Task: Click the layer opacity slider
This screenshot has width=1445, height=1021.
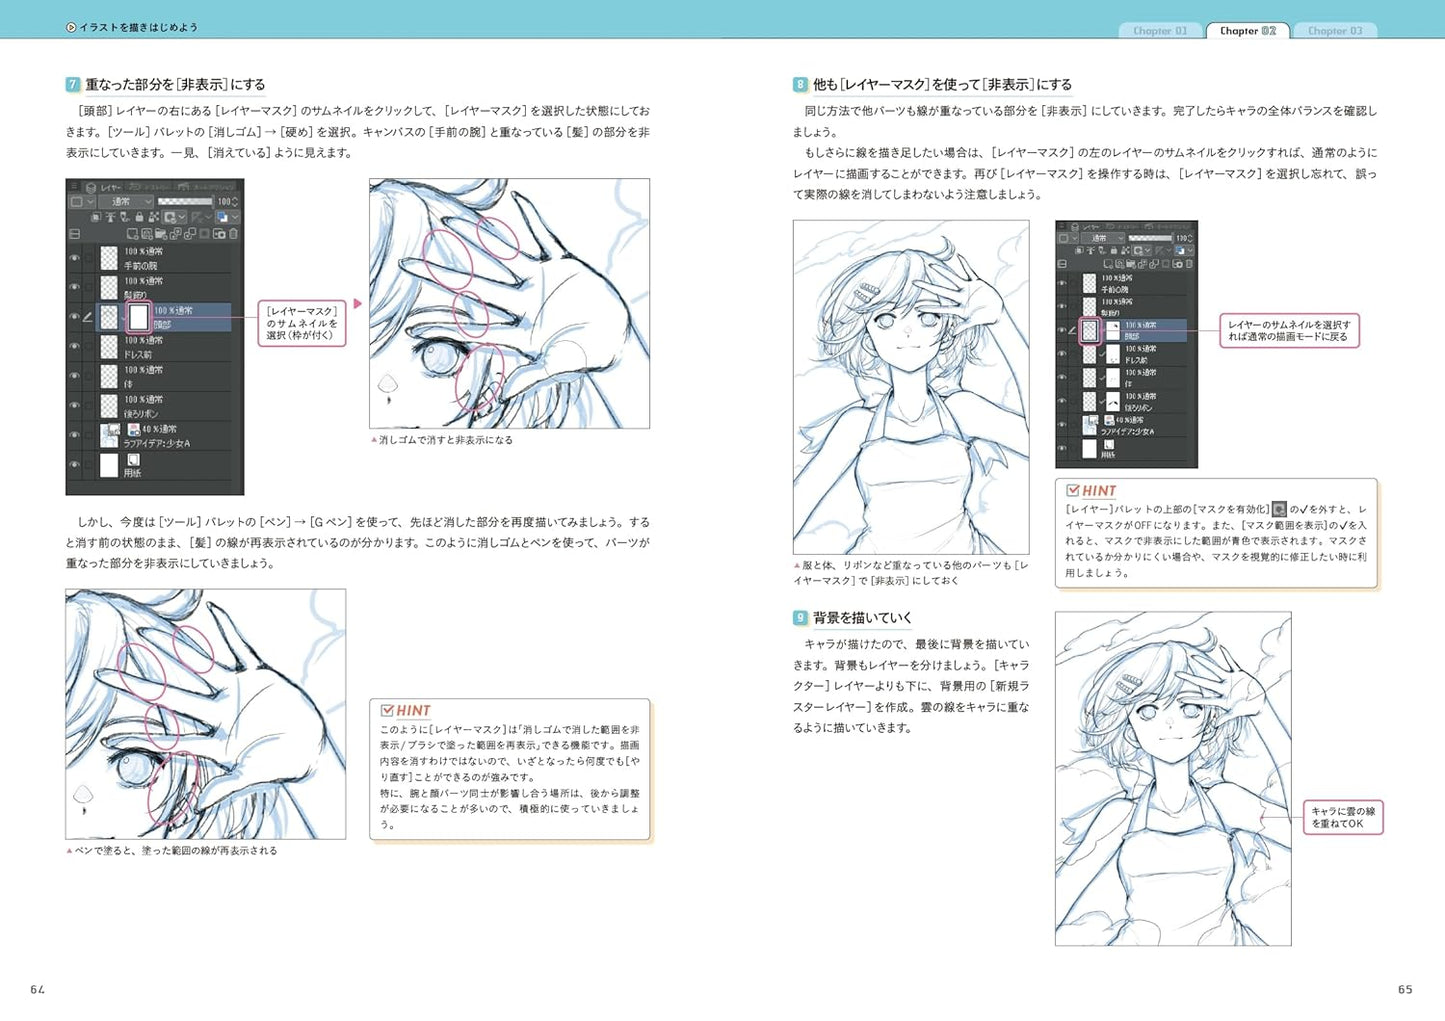Action: tap(187, 199)
